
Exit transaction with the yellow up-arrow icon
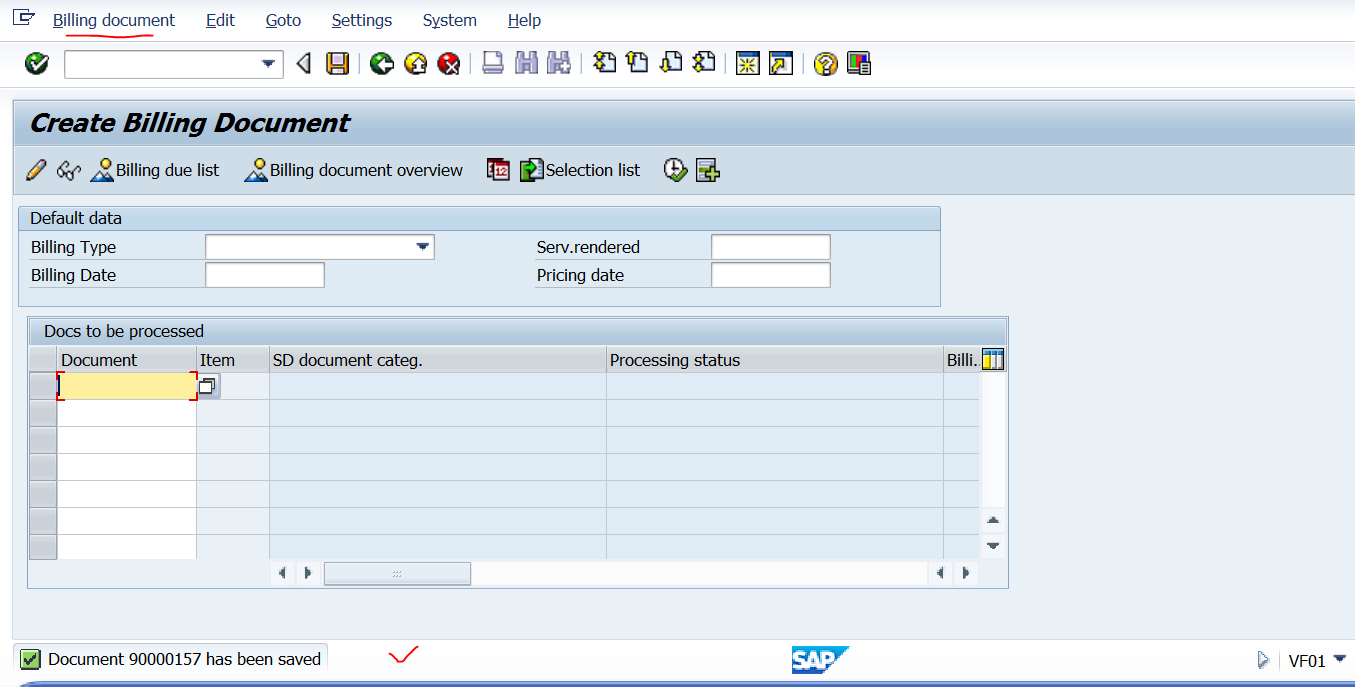415,62
